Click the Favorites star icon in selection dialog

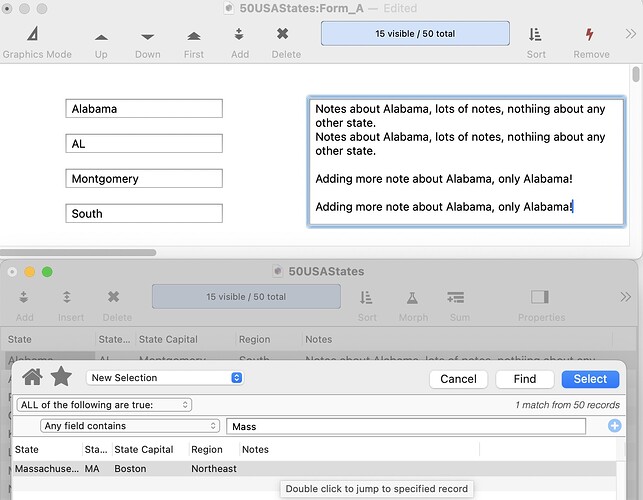(61, 376)
